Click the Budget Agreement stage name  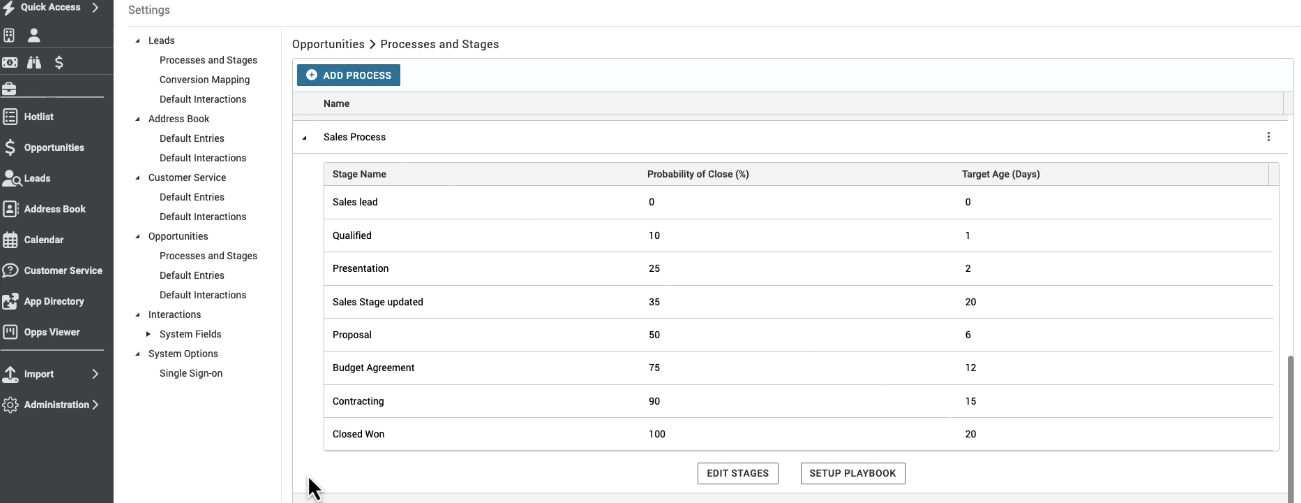pyautogui.click(x=373, y=368)
